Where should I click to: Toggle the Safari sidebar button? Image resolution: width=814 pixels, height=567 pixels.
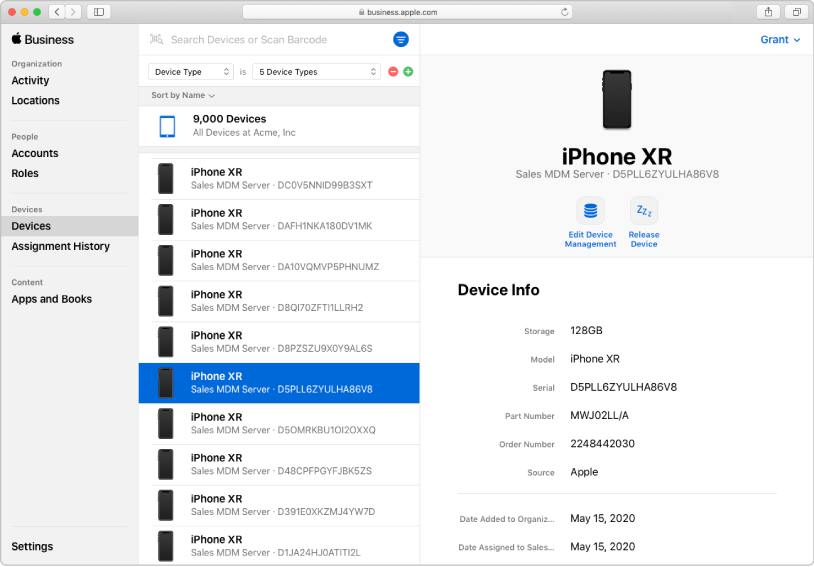99,12
